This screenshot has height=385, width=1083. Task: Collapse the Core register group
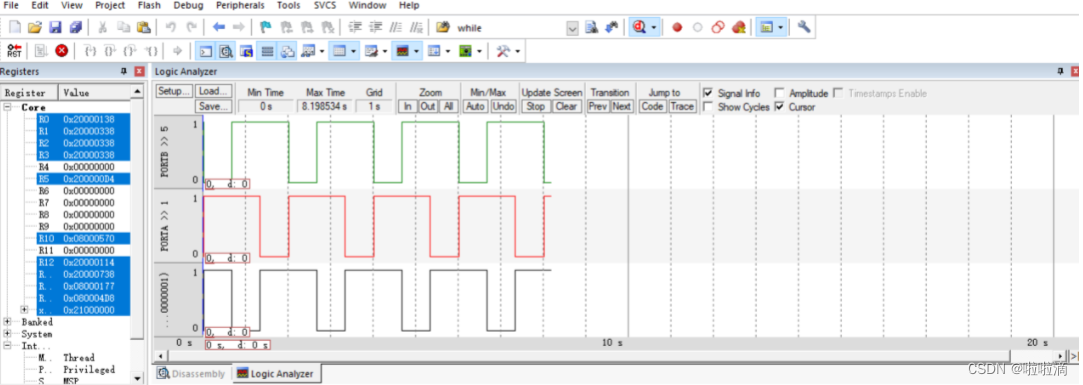(x=8, y=107)
